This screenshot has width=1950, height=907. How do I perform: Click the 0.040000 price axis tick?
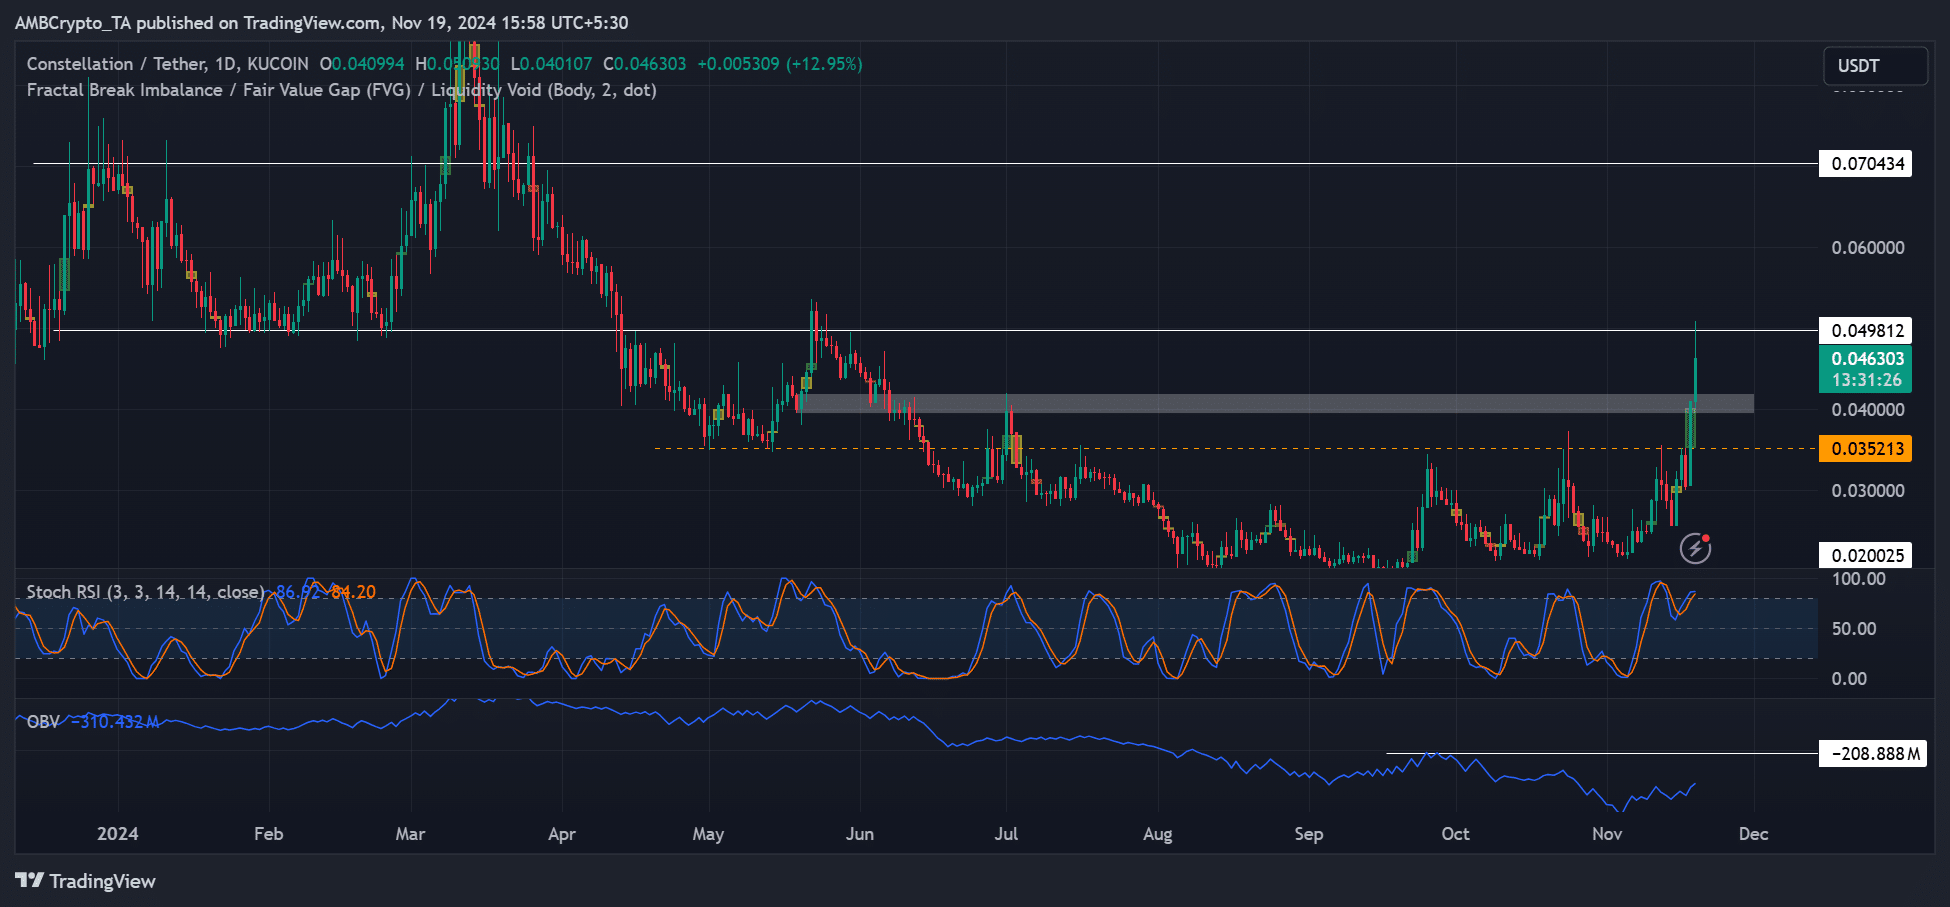coord(1868,410)
